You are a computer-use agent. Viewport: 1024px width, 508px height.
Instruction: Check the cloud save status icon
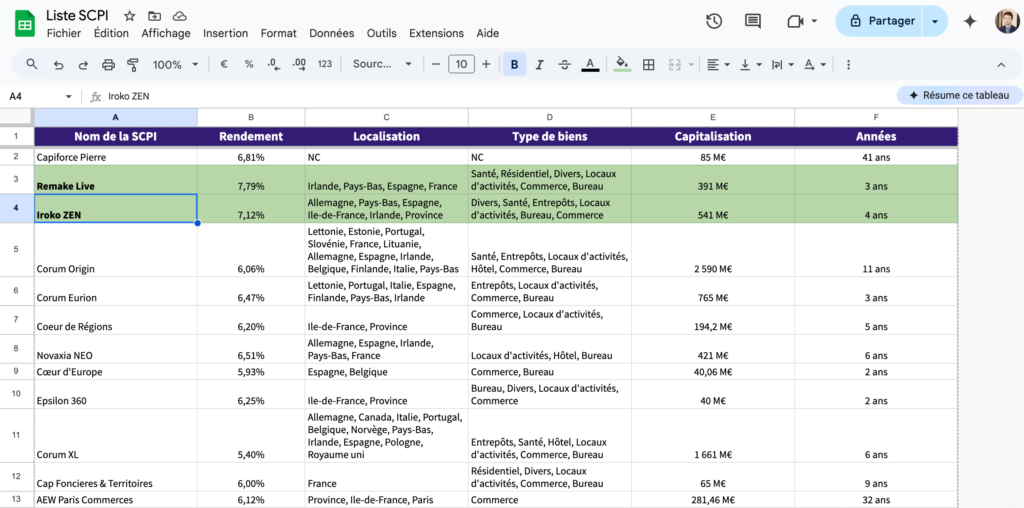(180, 16)
